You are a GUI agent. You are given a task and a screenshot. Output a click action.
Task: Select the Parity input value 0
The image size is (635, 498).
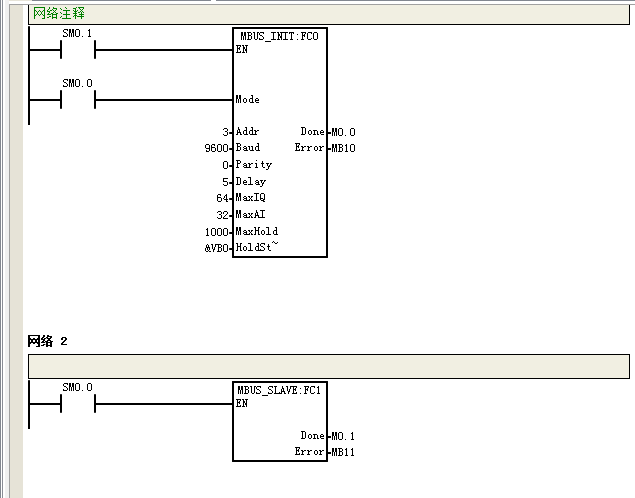(226, 165)
